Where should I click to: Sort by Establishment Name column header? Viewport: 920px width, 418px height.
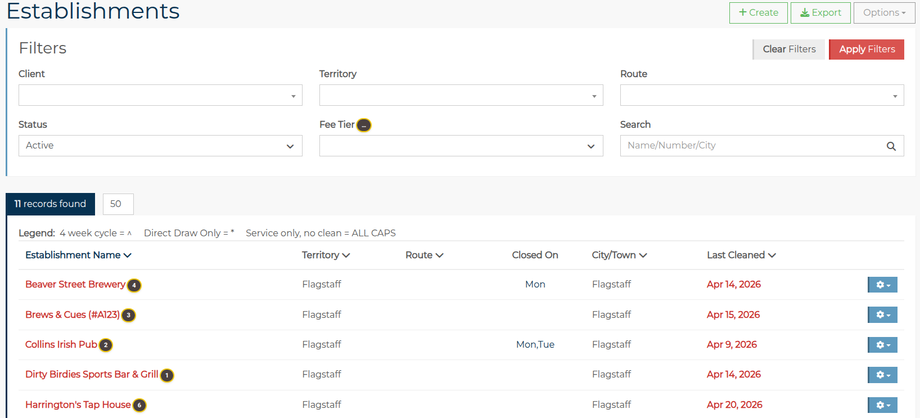78,255
